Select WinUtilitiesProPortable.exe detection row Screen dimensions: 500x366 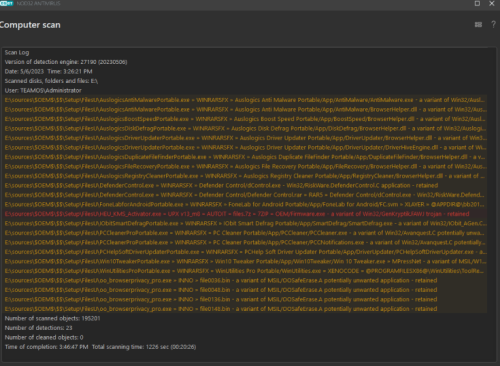tap(245, 271)
